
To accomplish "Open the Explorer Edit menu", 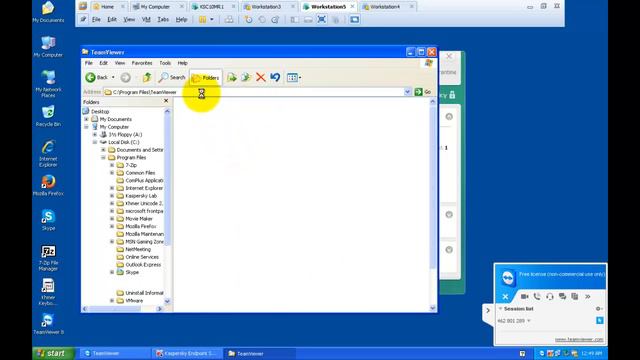I will [104, 63].
